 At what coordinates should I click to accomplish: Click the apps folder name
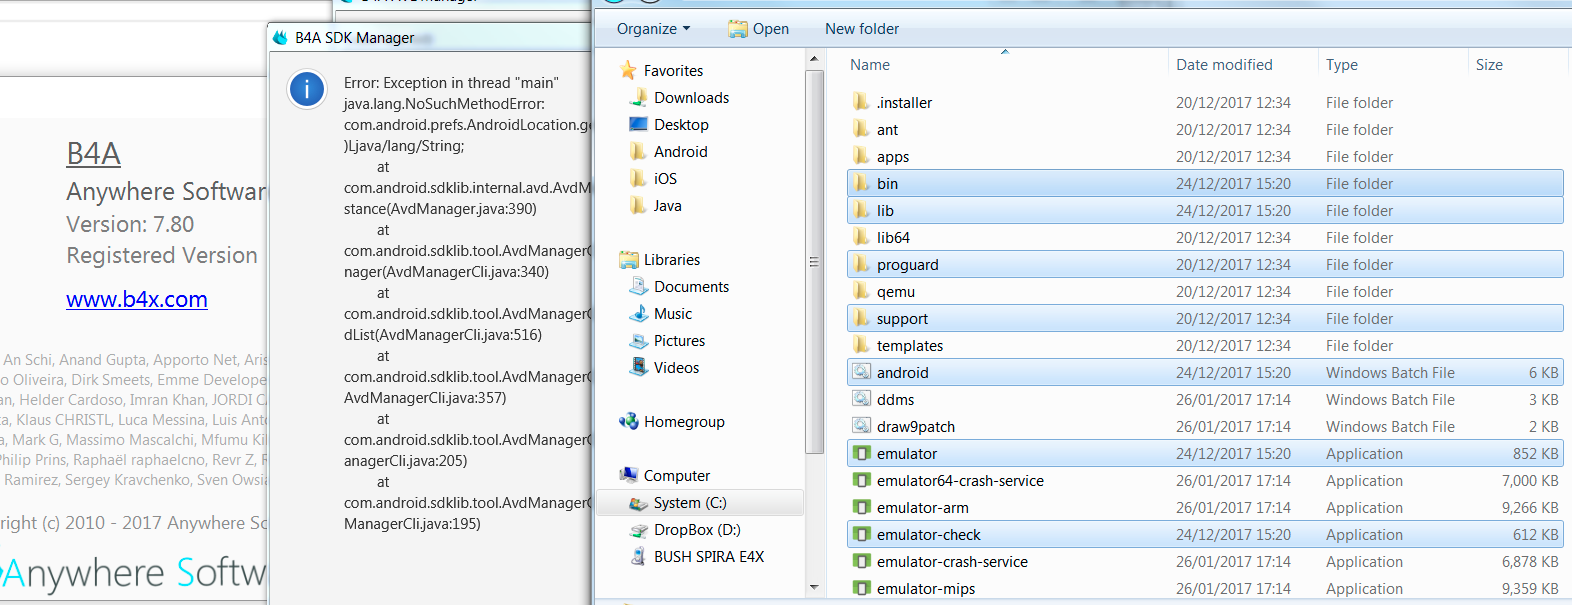pyautogui.click(x=893, y=156)
